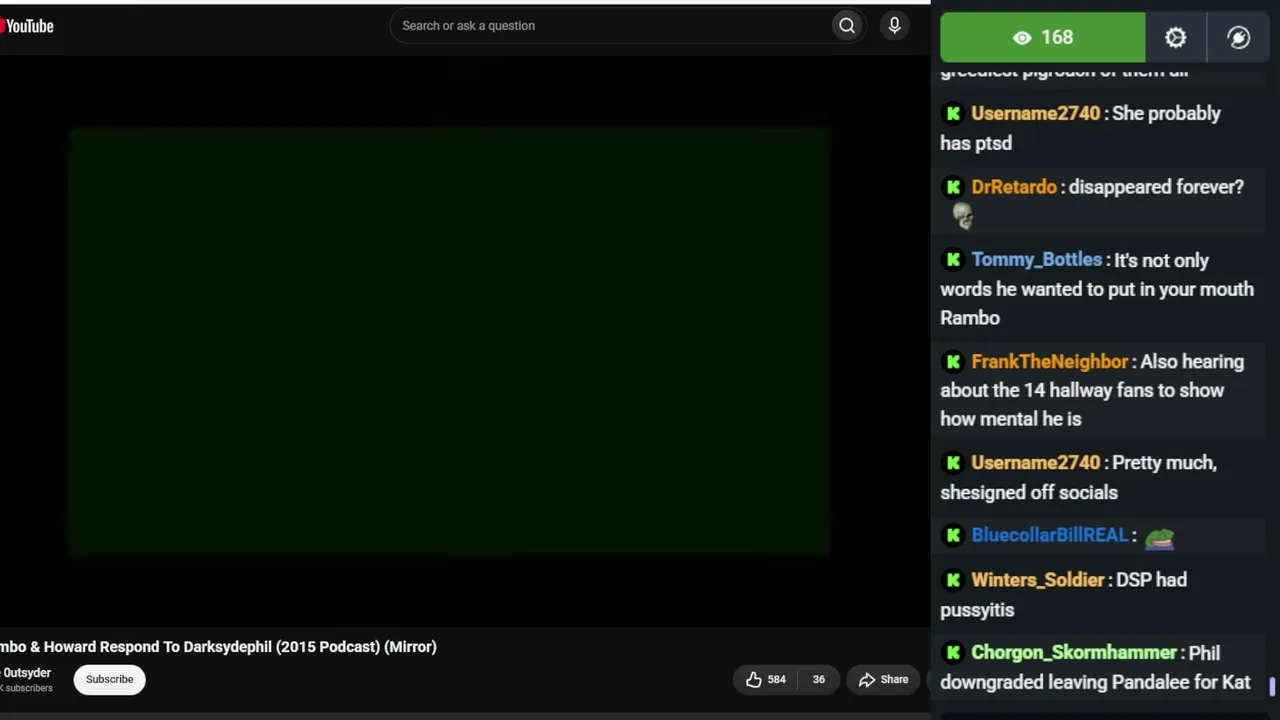Click the Kick badge next to Winters_Soldier

tap(953, 580)
